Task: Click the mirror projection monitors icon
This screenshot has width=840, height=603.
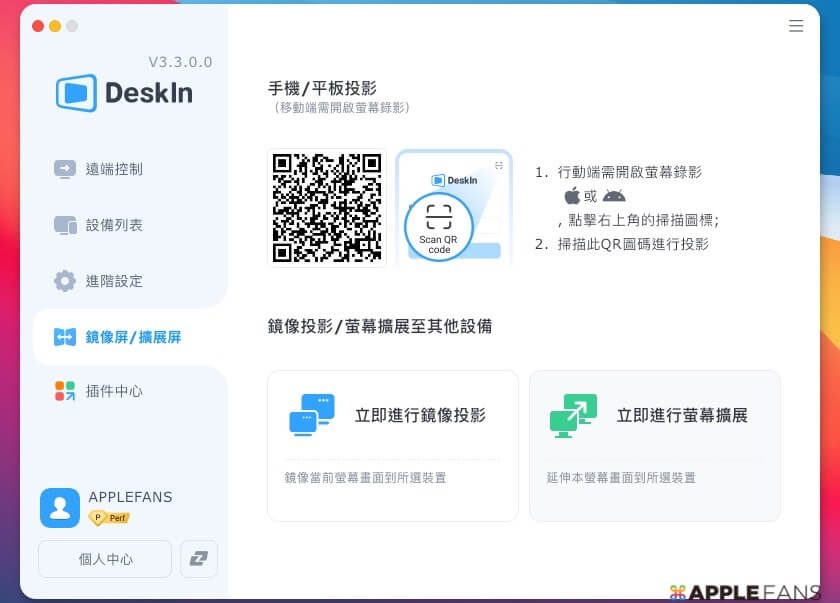Action: pos(311,415)
